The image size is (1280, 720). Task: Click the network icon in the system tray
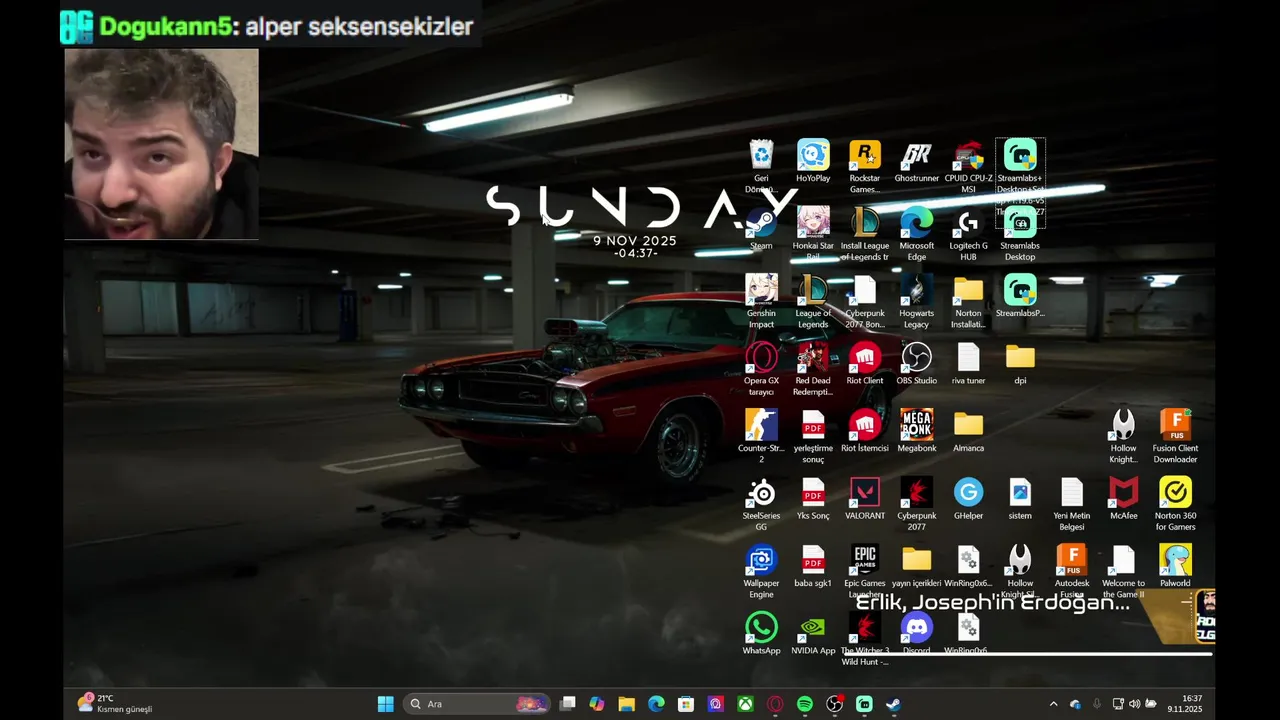click(1118, 704)
